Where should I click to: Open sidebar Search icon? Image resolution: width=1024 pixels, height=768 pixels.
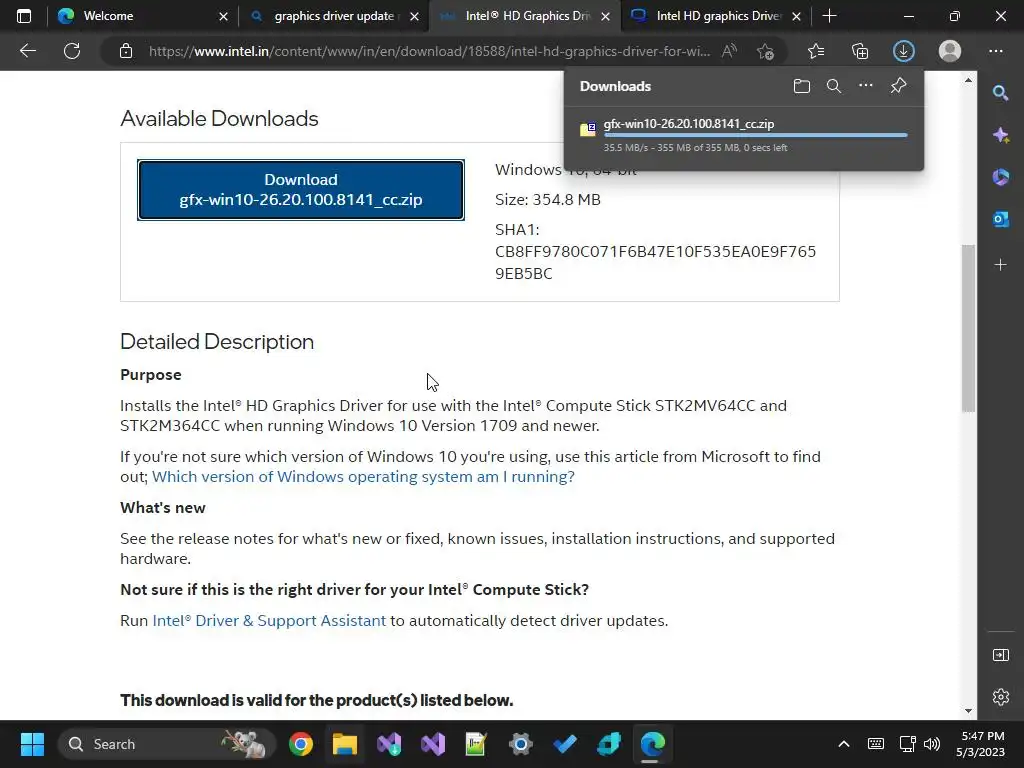pos(1000,93)
